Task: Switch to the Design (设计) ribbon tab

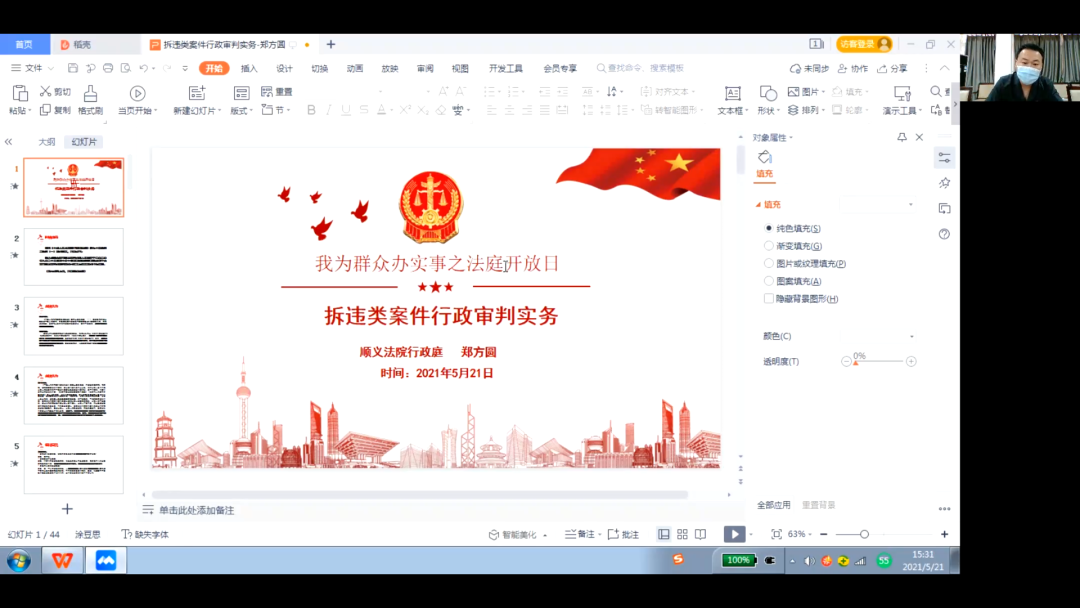Action: 284,68
